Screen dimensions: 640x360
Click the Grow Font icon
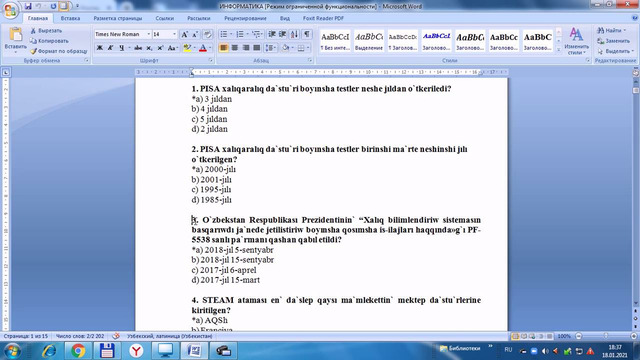tap(184, 35)
